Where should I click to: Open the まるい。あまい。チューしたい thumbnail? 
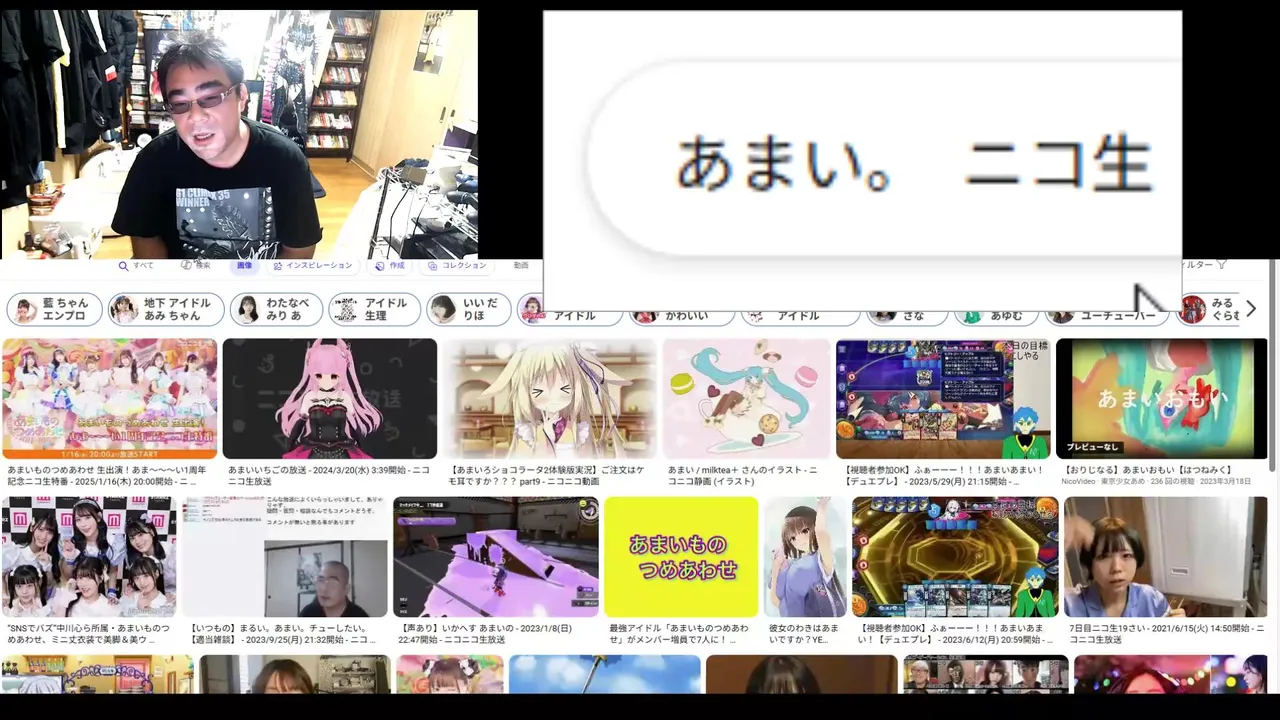pos(284,557)
